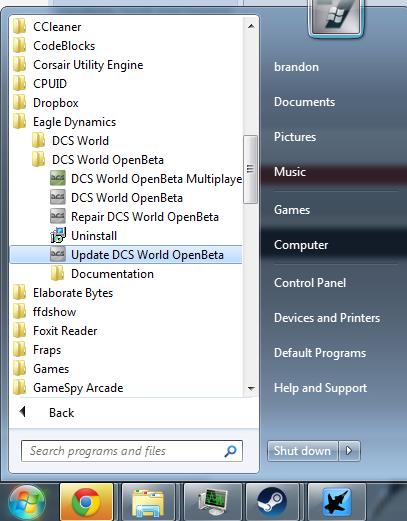Expand the GameSpy Arcade folder

(x=78, y=388)
